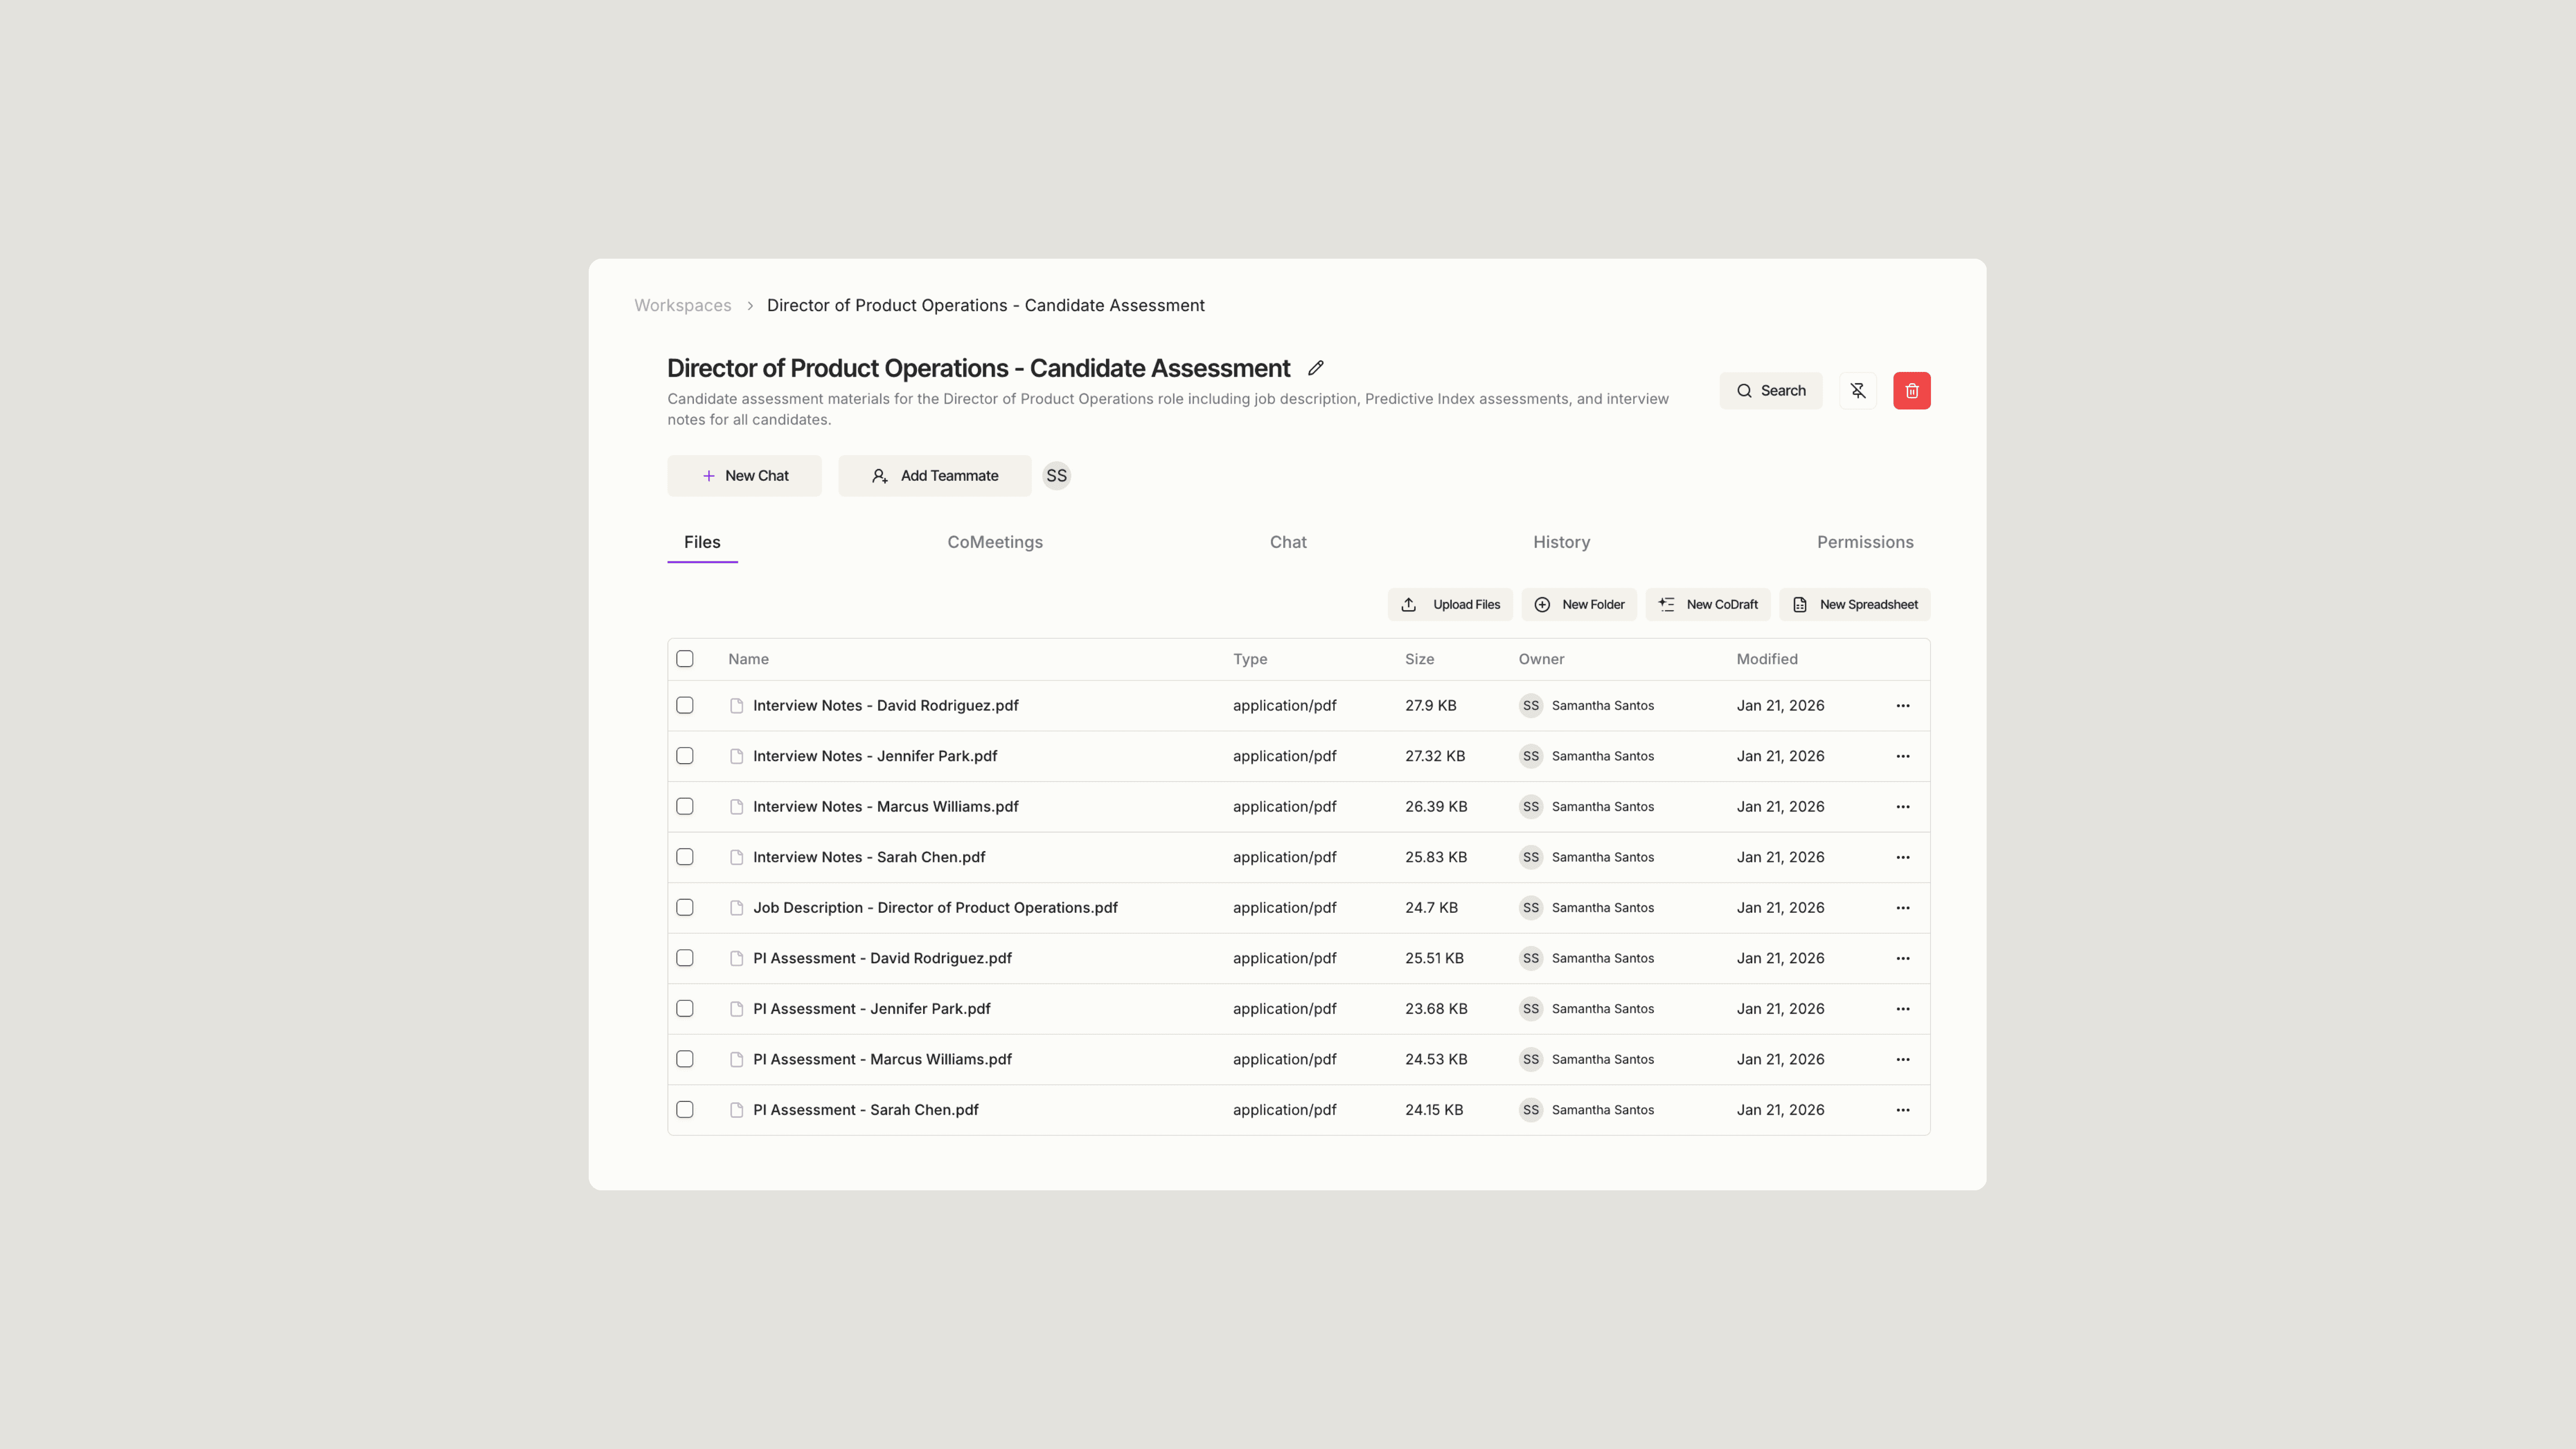
Task: Select PI Assessment - Sarah Chen.pdf checkbox
Action: (x=685, y=1110)
